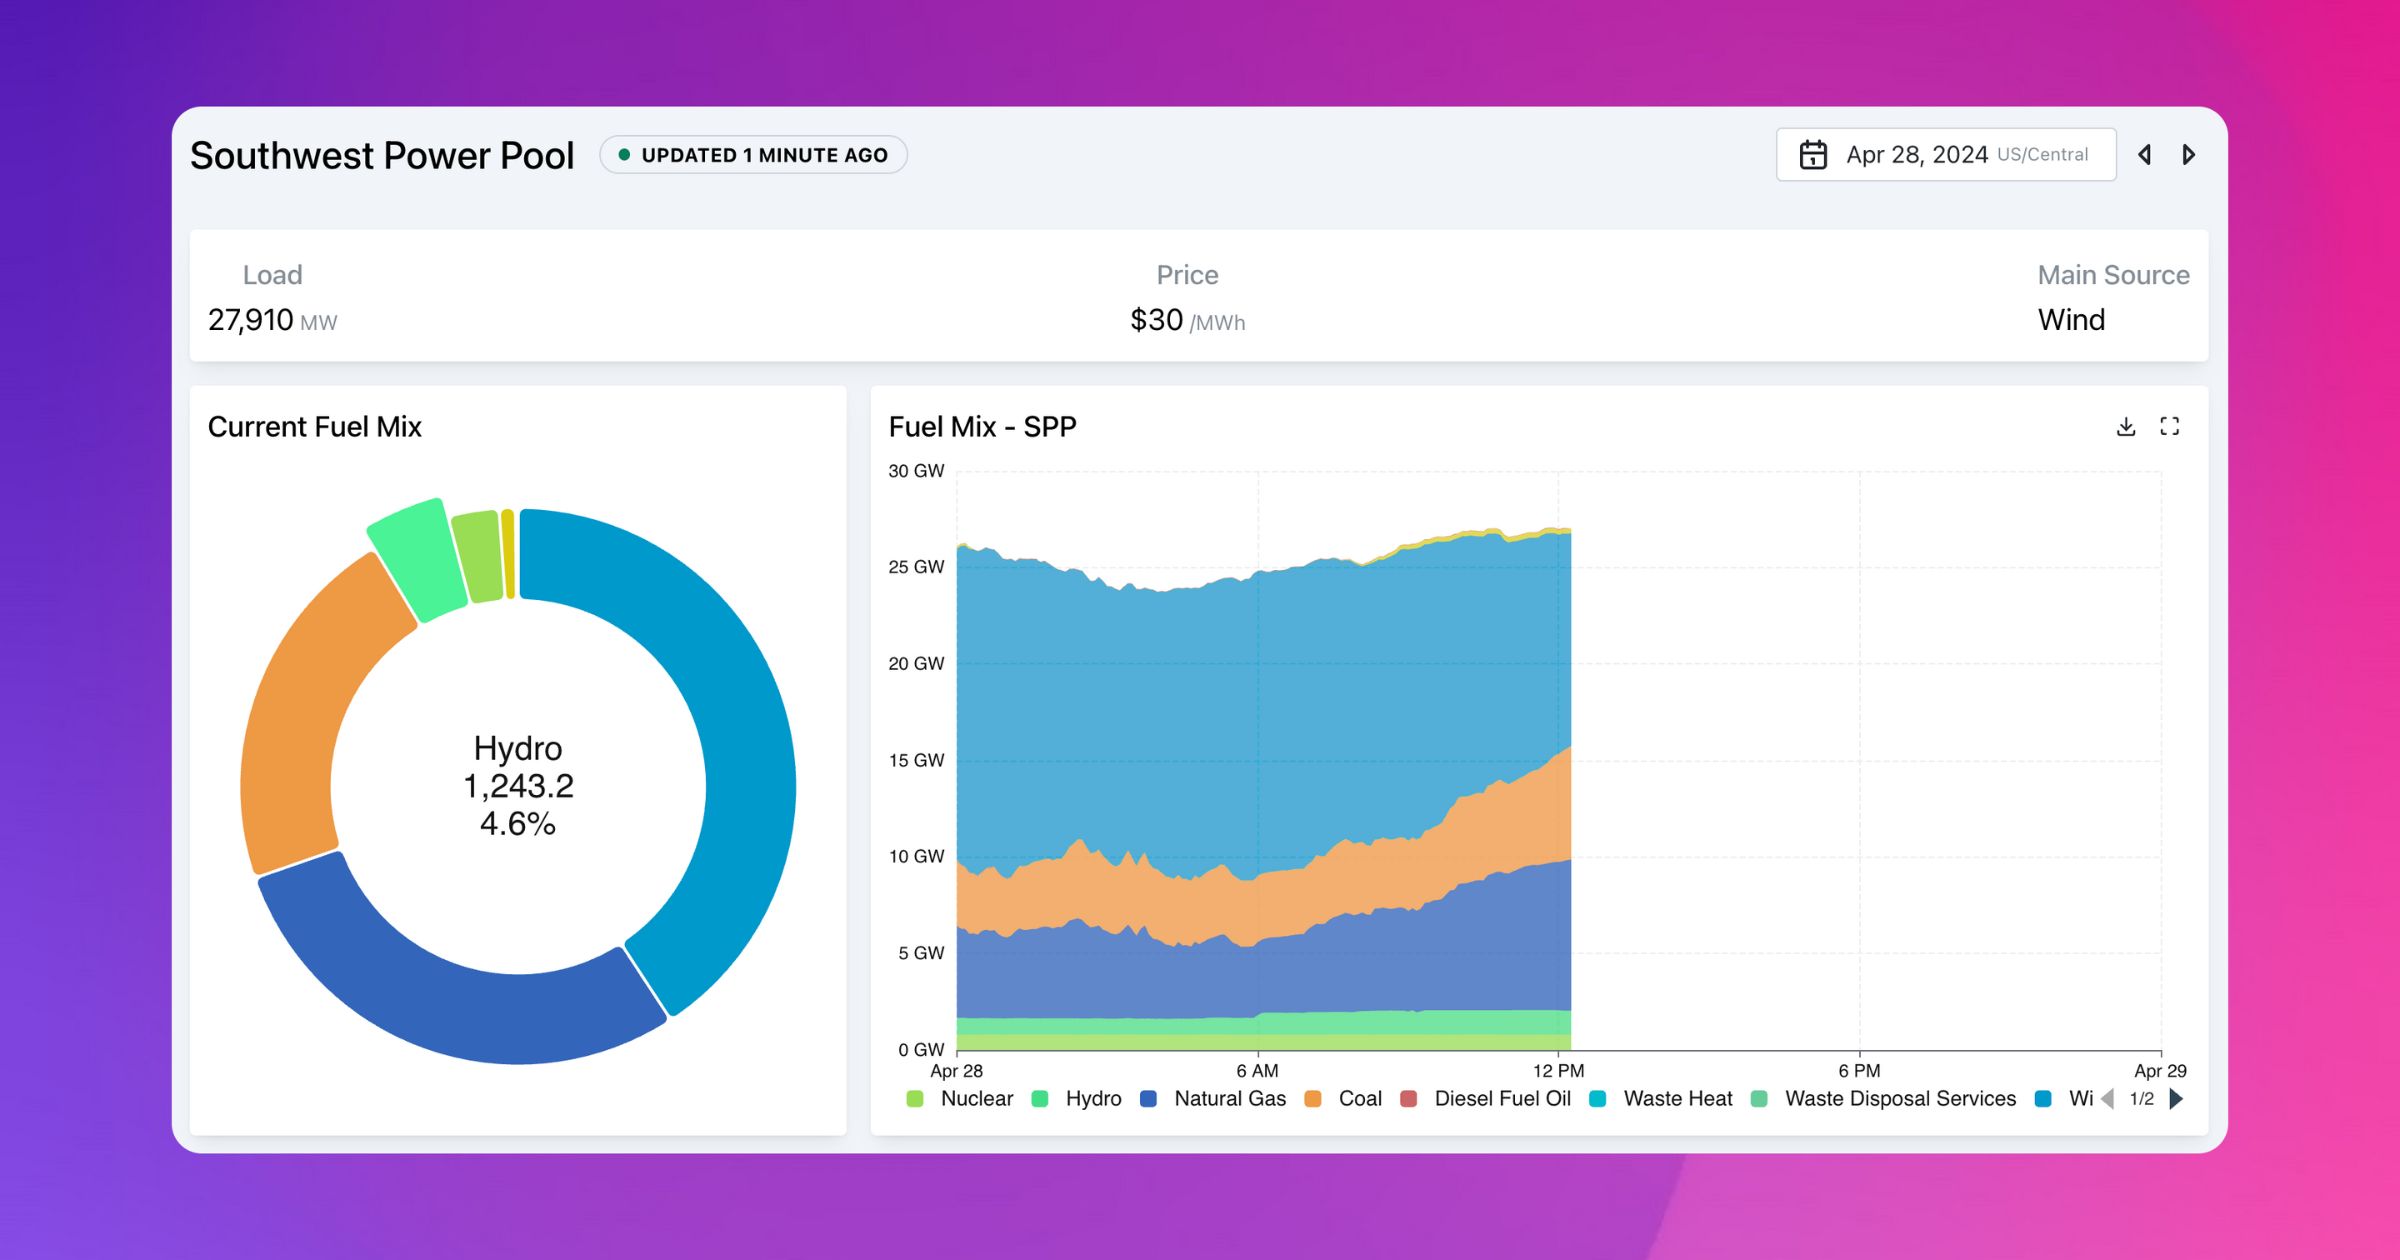Click the grayed previous legend page arrow
The width and height of the screenshot is (2400, 1260).
coord(2105,1098)
